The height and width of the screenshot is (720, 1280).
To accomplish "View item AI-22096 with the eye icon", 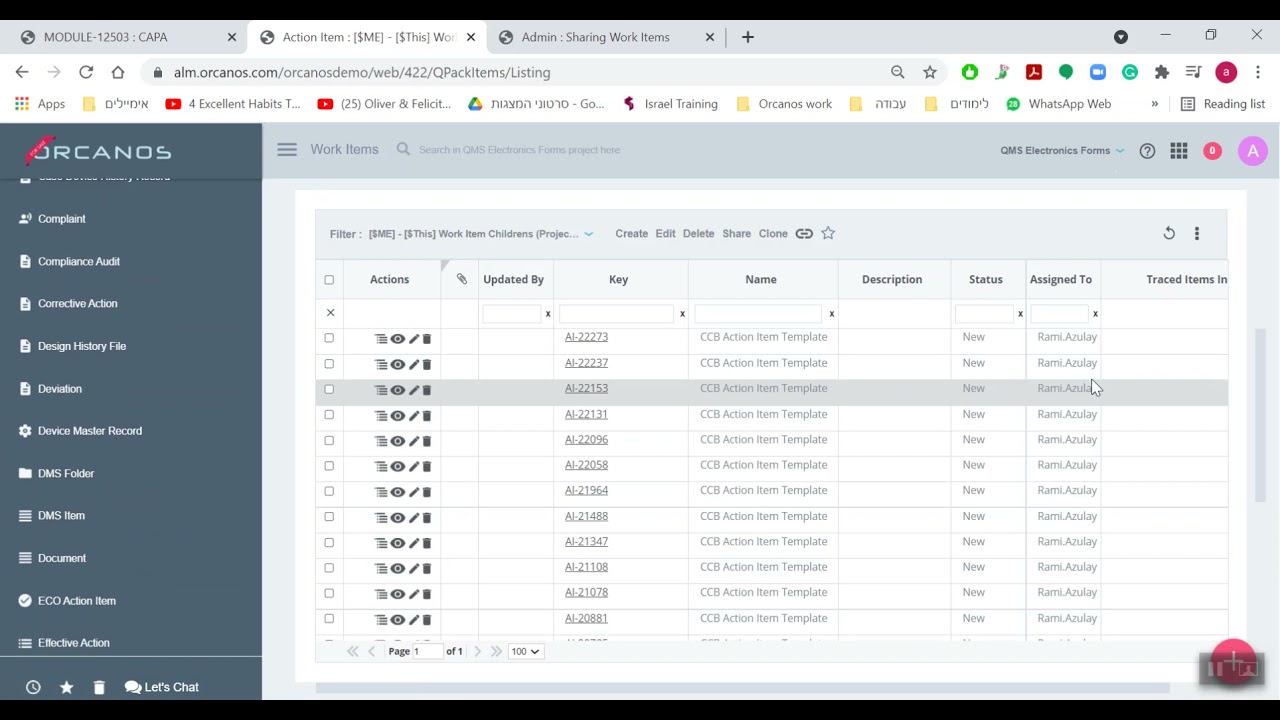I will pyautogui.click(x=397, y=441).
